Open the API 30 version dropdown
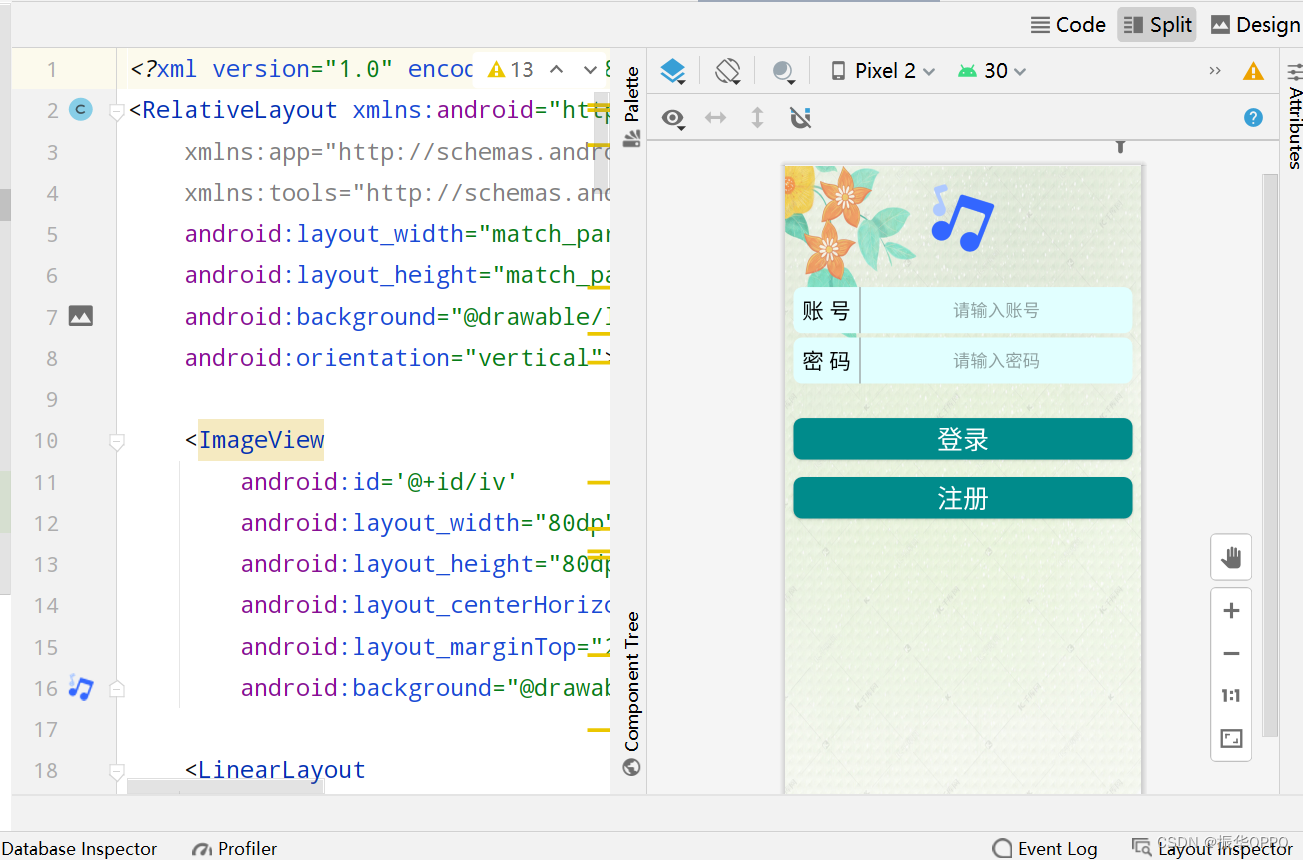Viewport: 1303px width, 860px height. 991,71
